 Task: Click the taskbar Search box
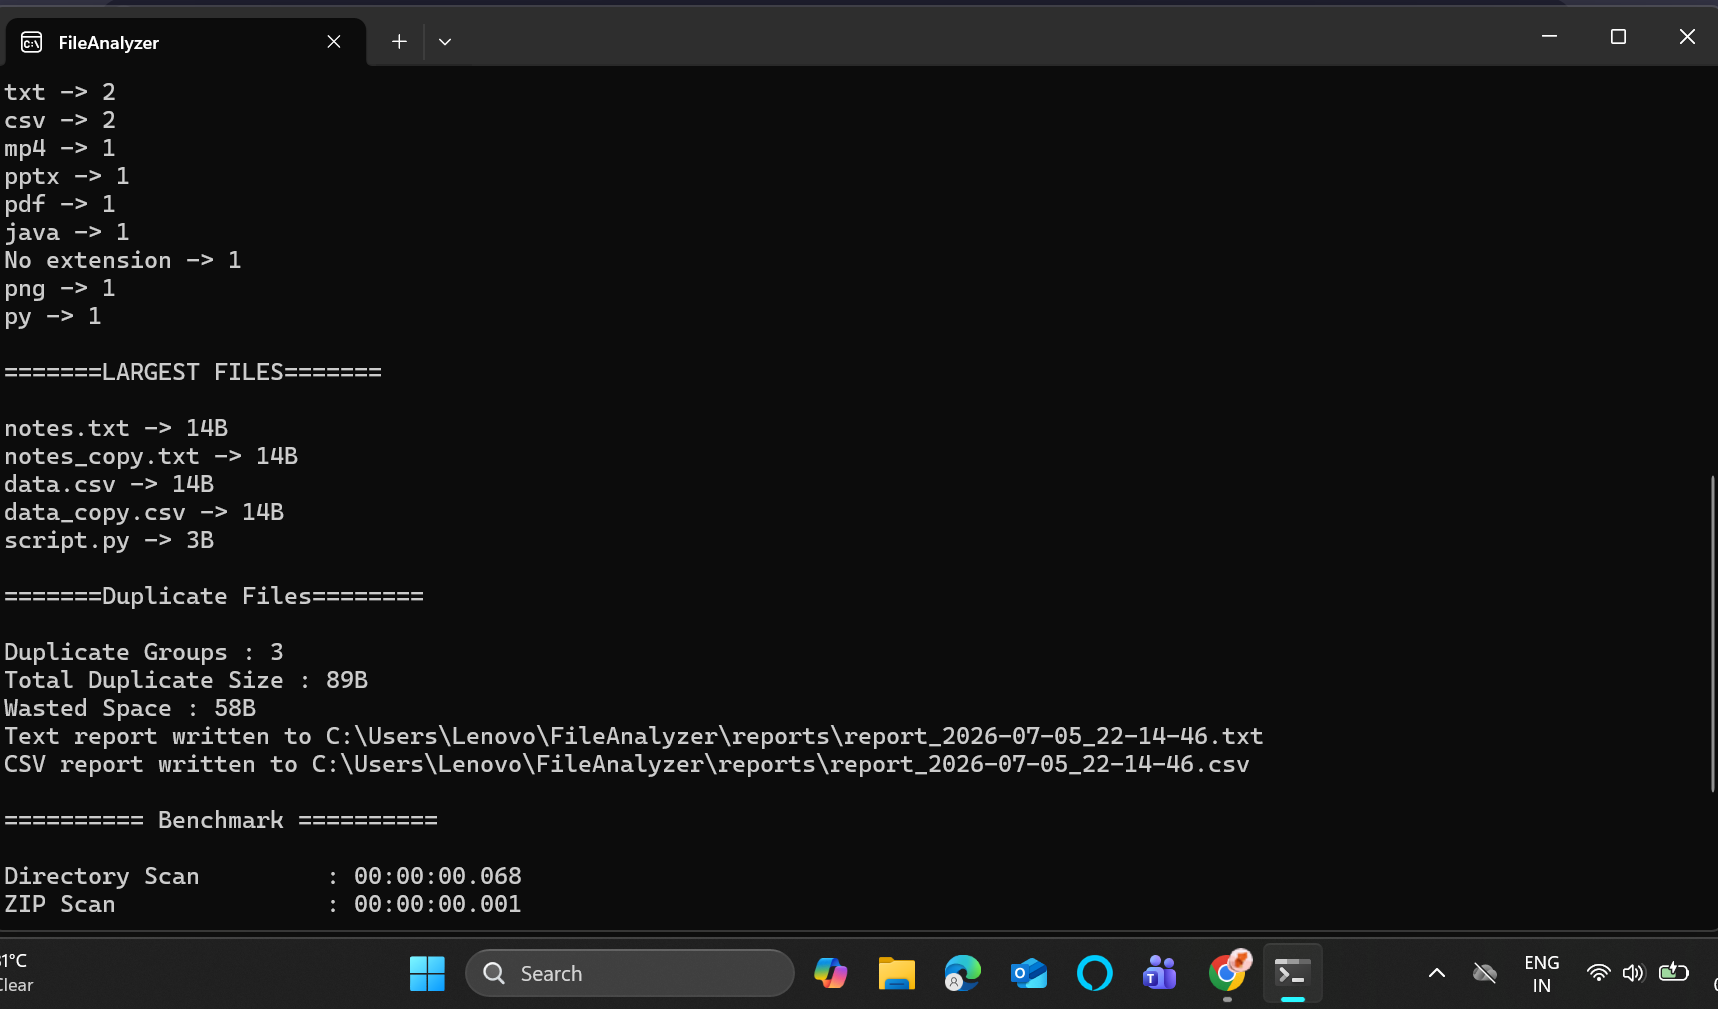(630, 973)
